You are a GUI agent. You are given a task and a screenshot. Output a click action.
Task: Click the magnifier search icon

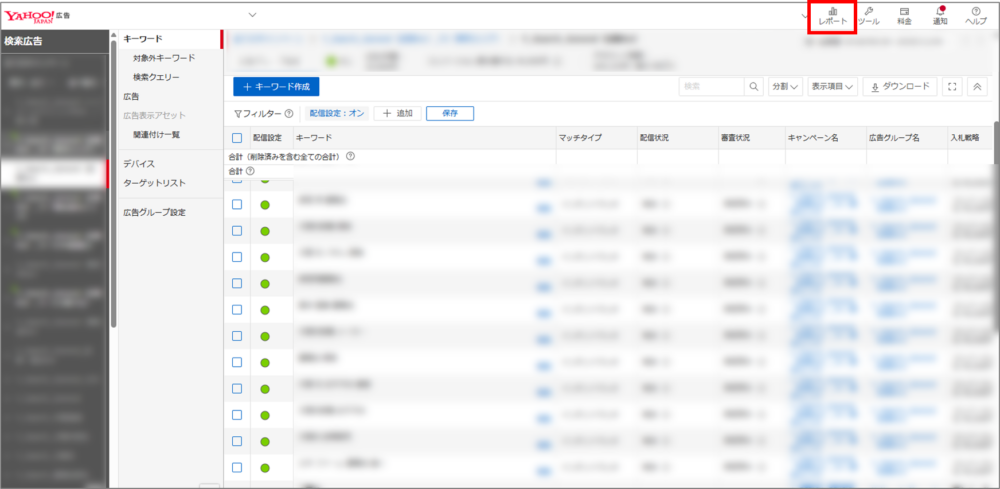(754, 87)
